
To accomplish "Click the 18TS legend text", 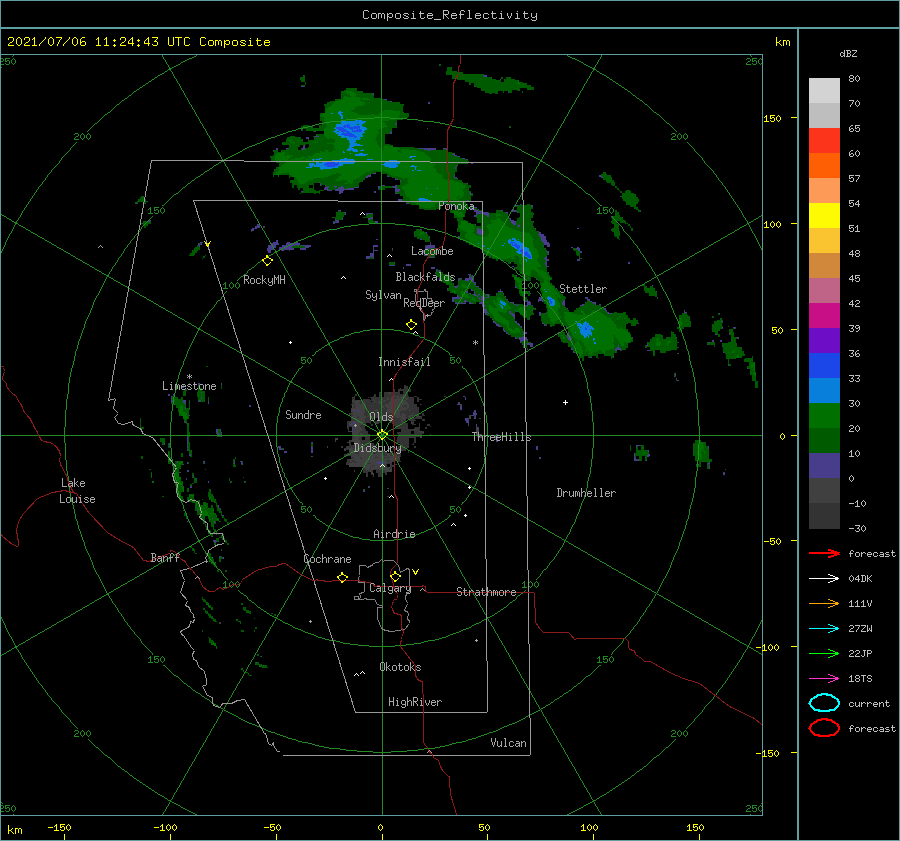I will pyautogui.click(x=860, y=679).
